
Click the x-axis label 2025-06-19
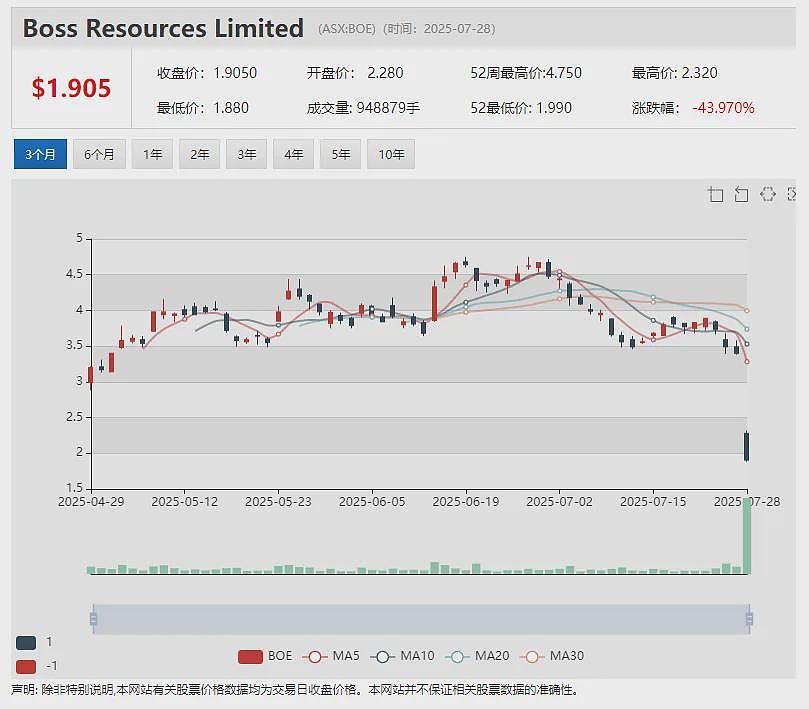coord(466,502)
